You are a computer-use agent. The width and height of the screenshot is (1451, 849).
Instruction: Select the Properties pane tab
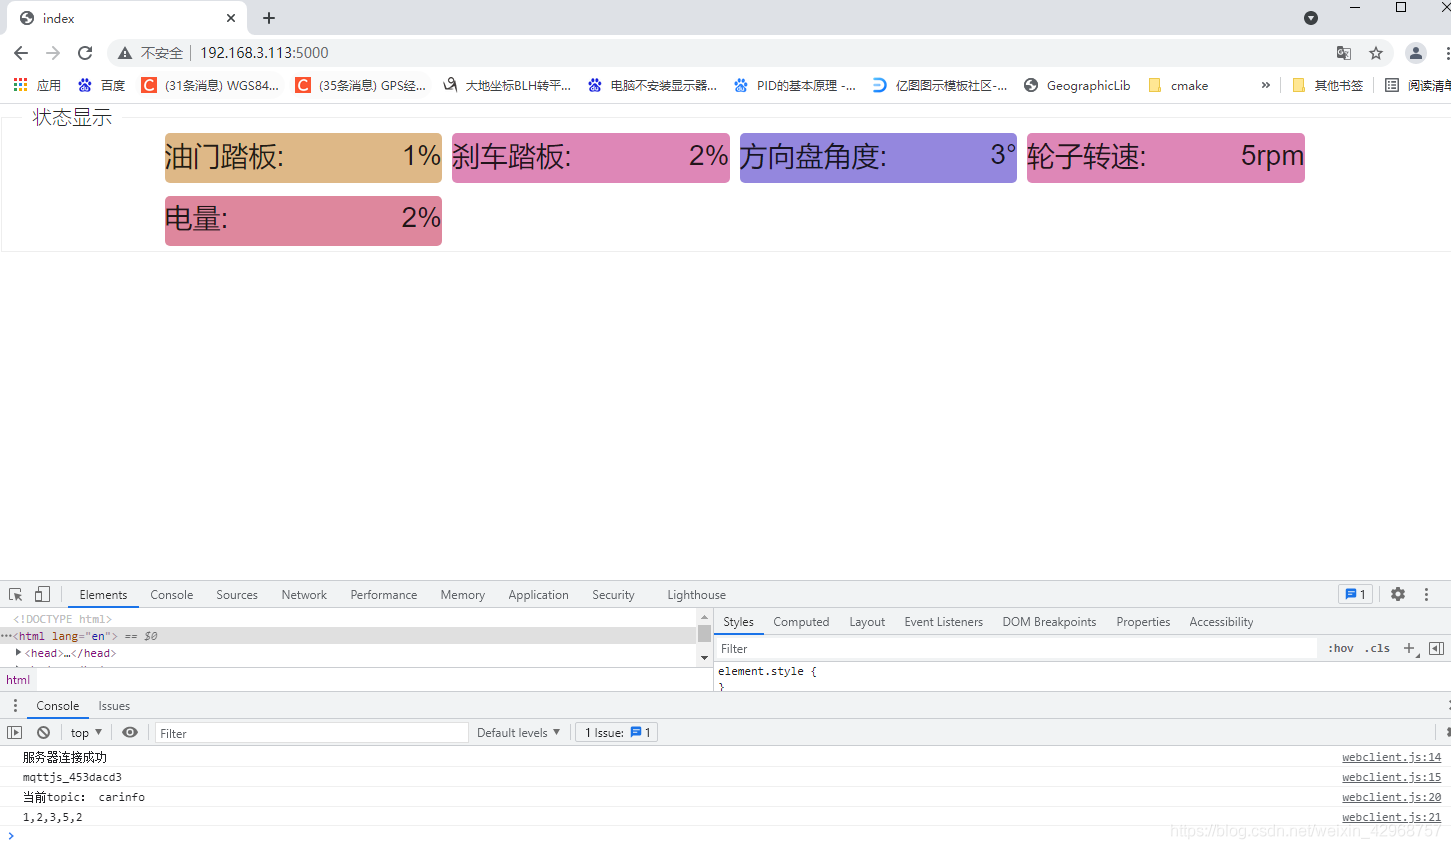[x=1143, y=622]
